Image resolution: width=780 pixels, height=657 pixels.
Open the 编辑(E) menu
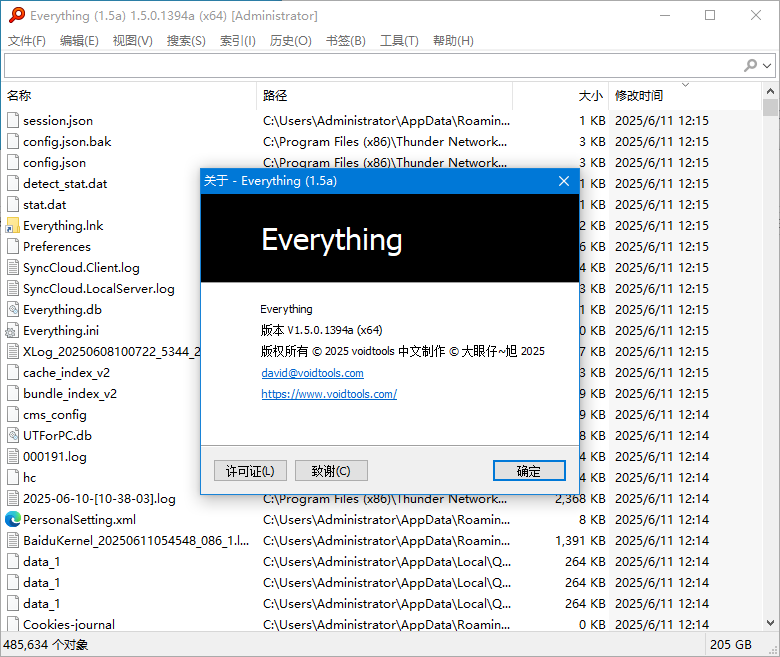(x=79, y=41)
